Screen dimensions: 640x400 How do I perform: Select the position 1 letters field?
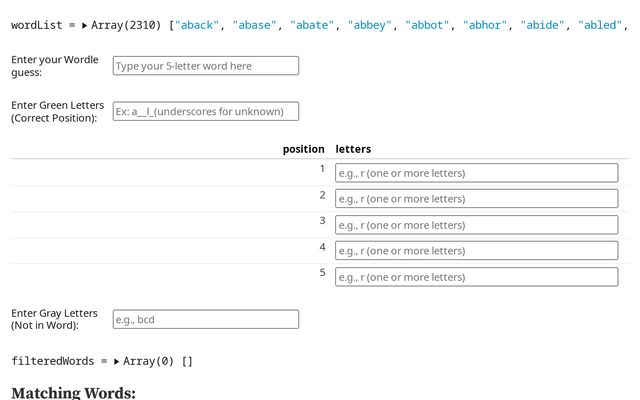pyautogui.click(x=477, y=173)
